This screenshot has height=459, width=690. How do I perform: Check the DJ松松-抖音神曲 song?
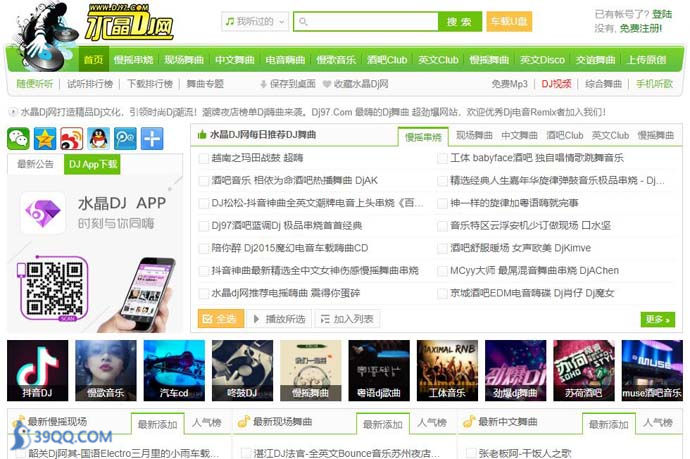204,203
